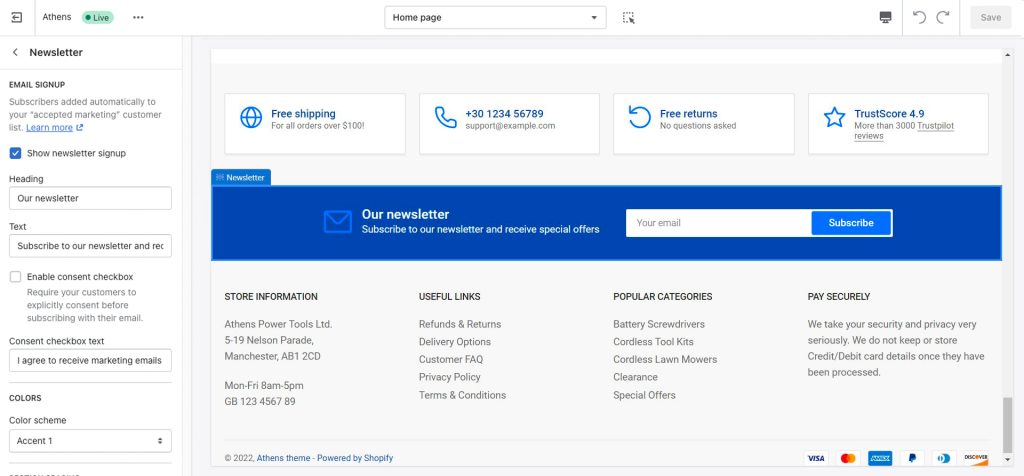Open the Delivery Options link

point(455,341)
